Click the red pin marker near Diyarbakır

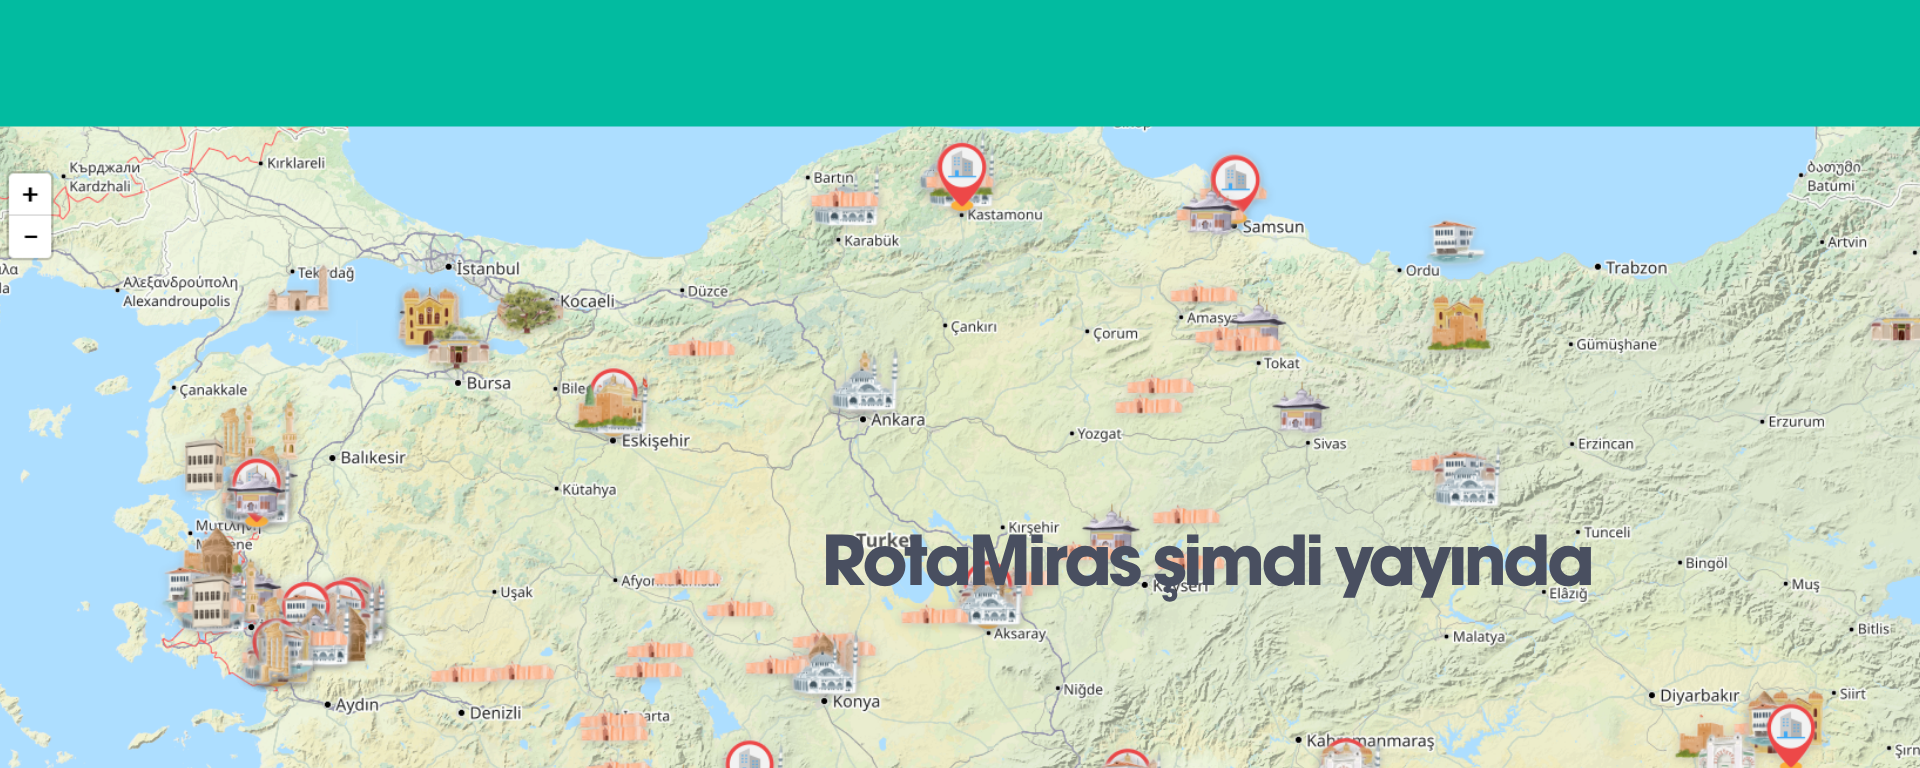1790,735
